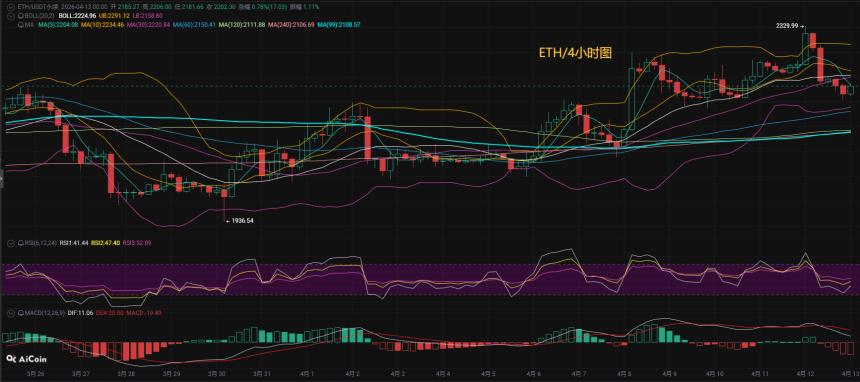The width and height of the screenshot is (860, 382).
Task: Click the DIF:11.06 value
Action: pos(80,313)
